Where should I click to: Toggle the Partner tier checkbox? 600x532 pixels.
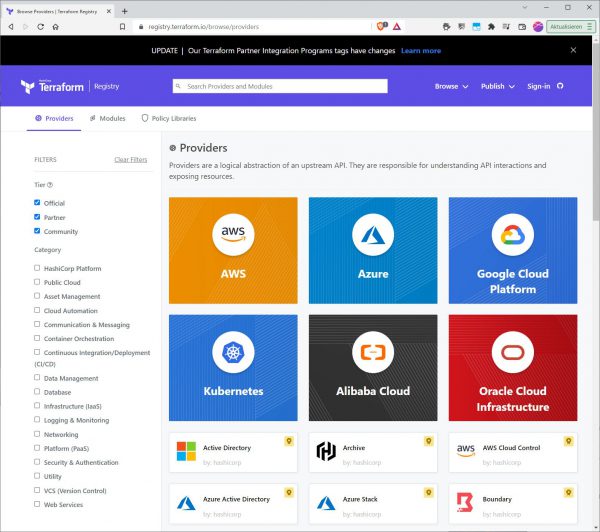37,216
